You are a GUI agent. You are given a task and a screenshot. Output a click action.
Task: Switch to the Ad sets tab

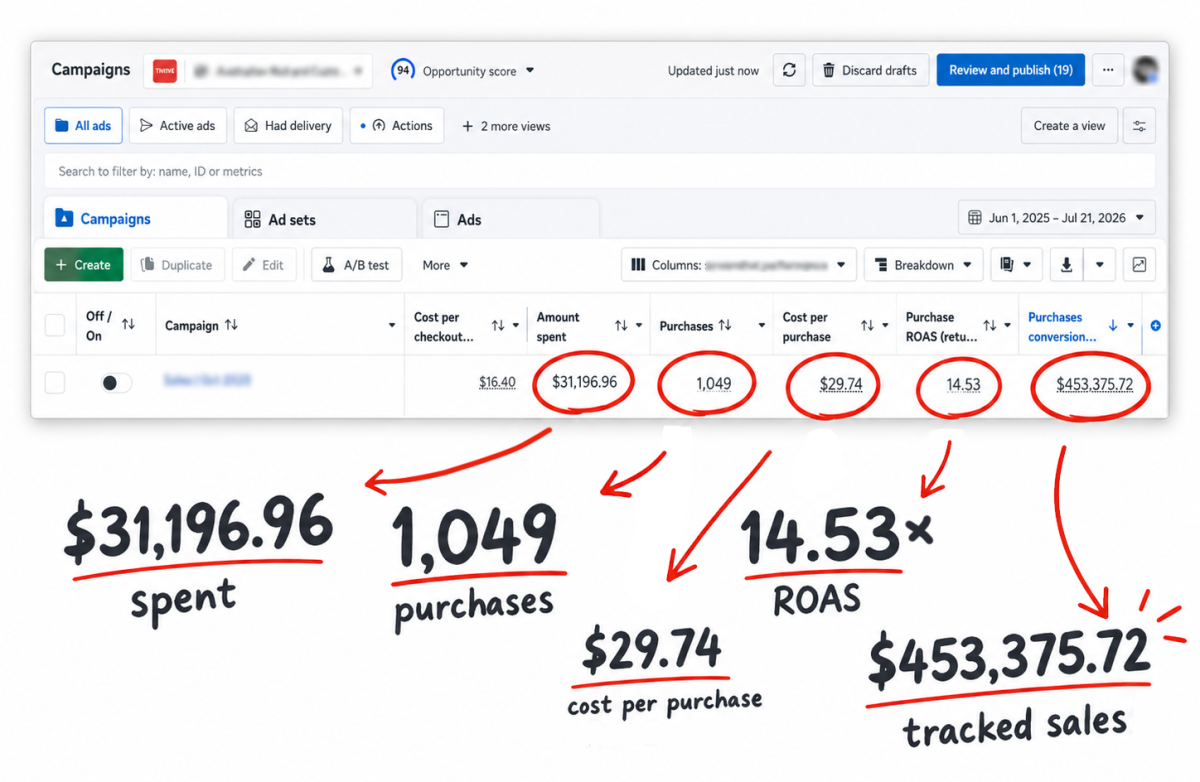coord(324,219)
